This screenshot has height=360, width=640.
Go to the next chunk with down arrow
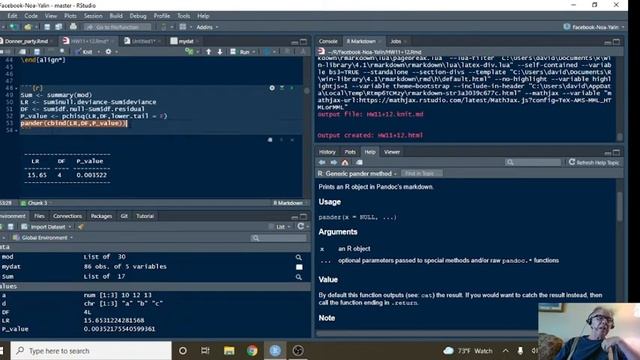(x=220, y=52)
